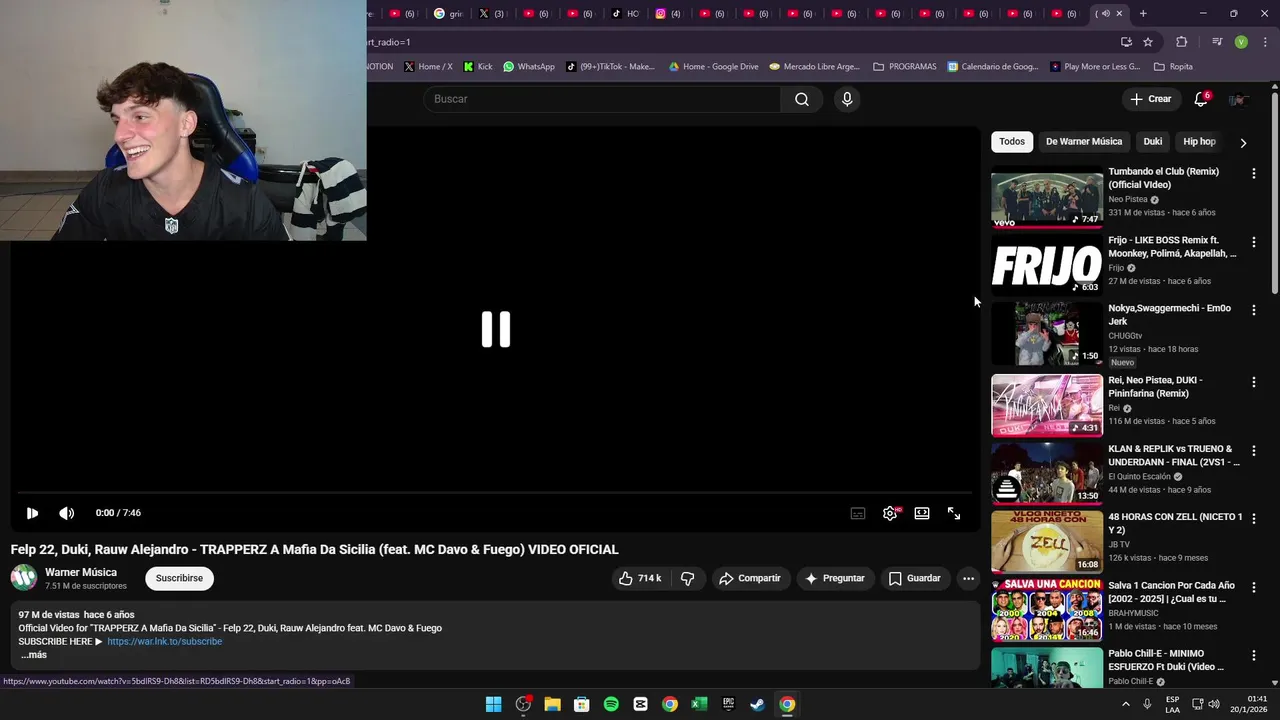Open the Warner Música channel avatar

coord(24,578)
